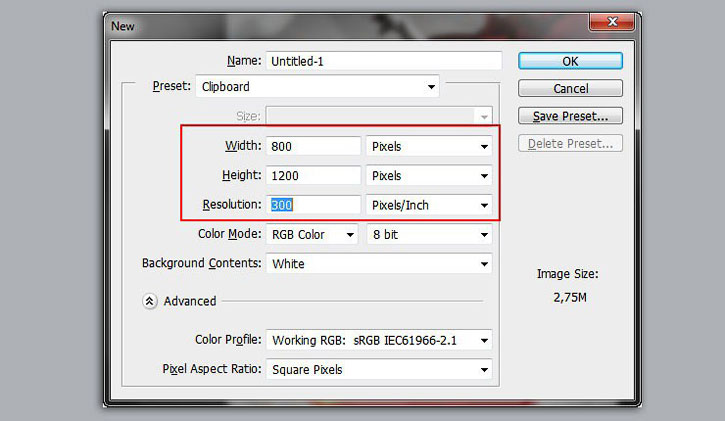Open the Background Contents dropdown showing White

379,263
